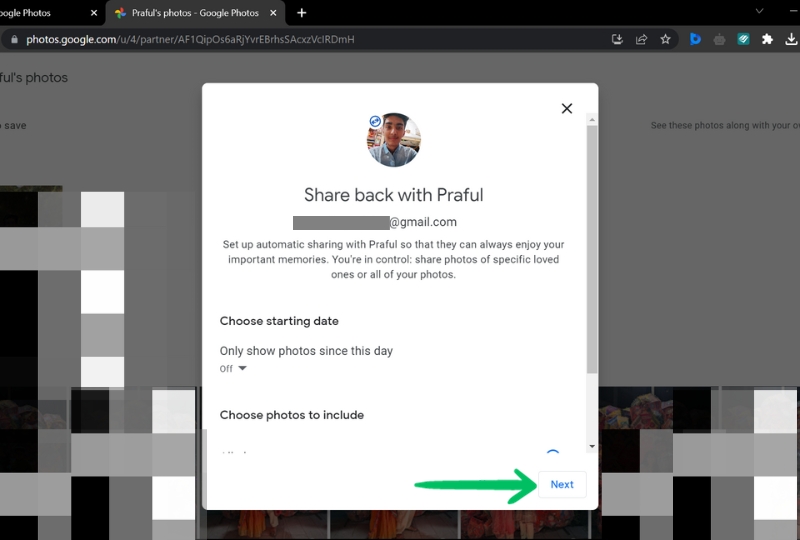
Task: Click the dialog scroll up arrow
Action: tap(592, 119)
